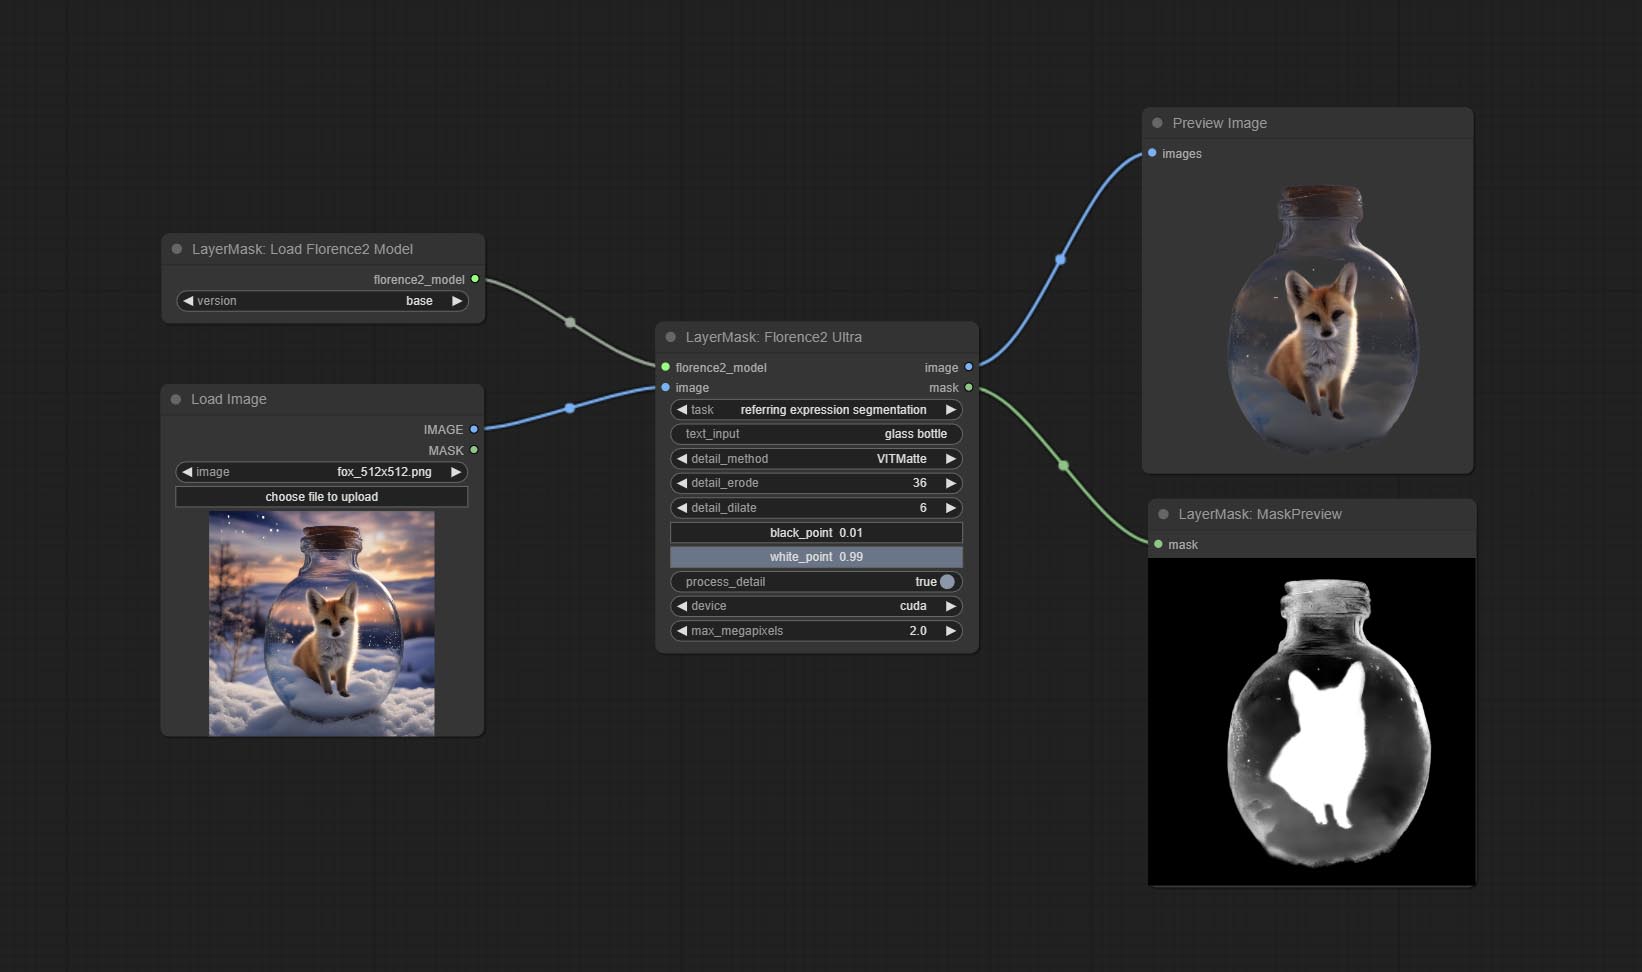Toggle the process_detail switch
This screenshot has width=1642, height=972.
point(947,581)
